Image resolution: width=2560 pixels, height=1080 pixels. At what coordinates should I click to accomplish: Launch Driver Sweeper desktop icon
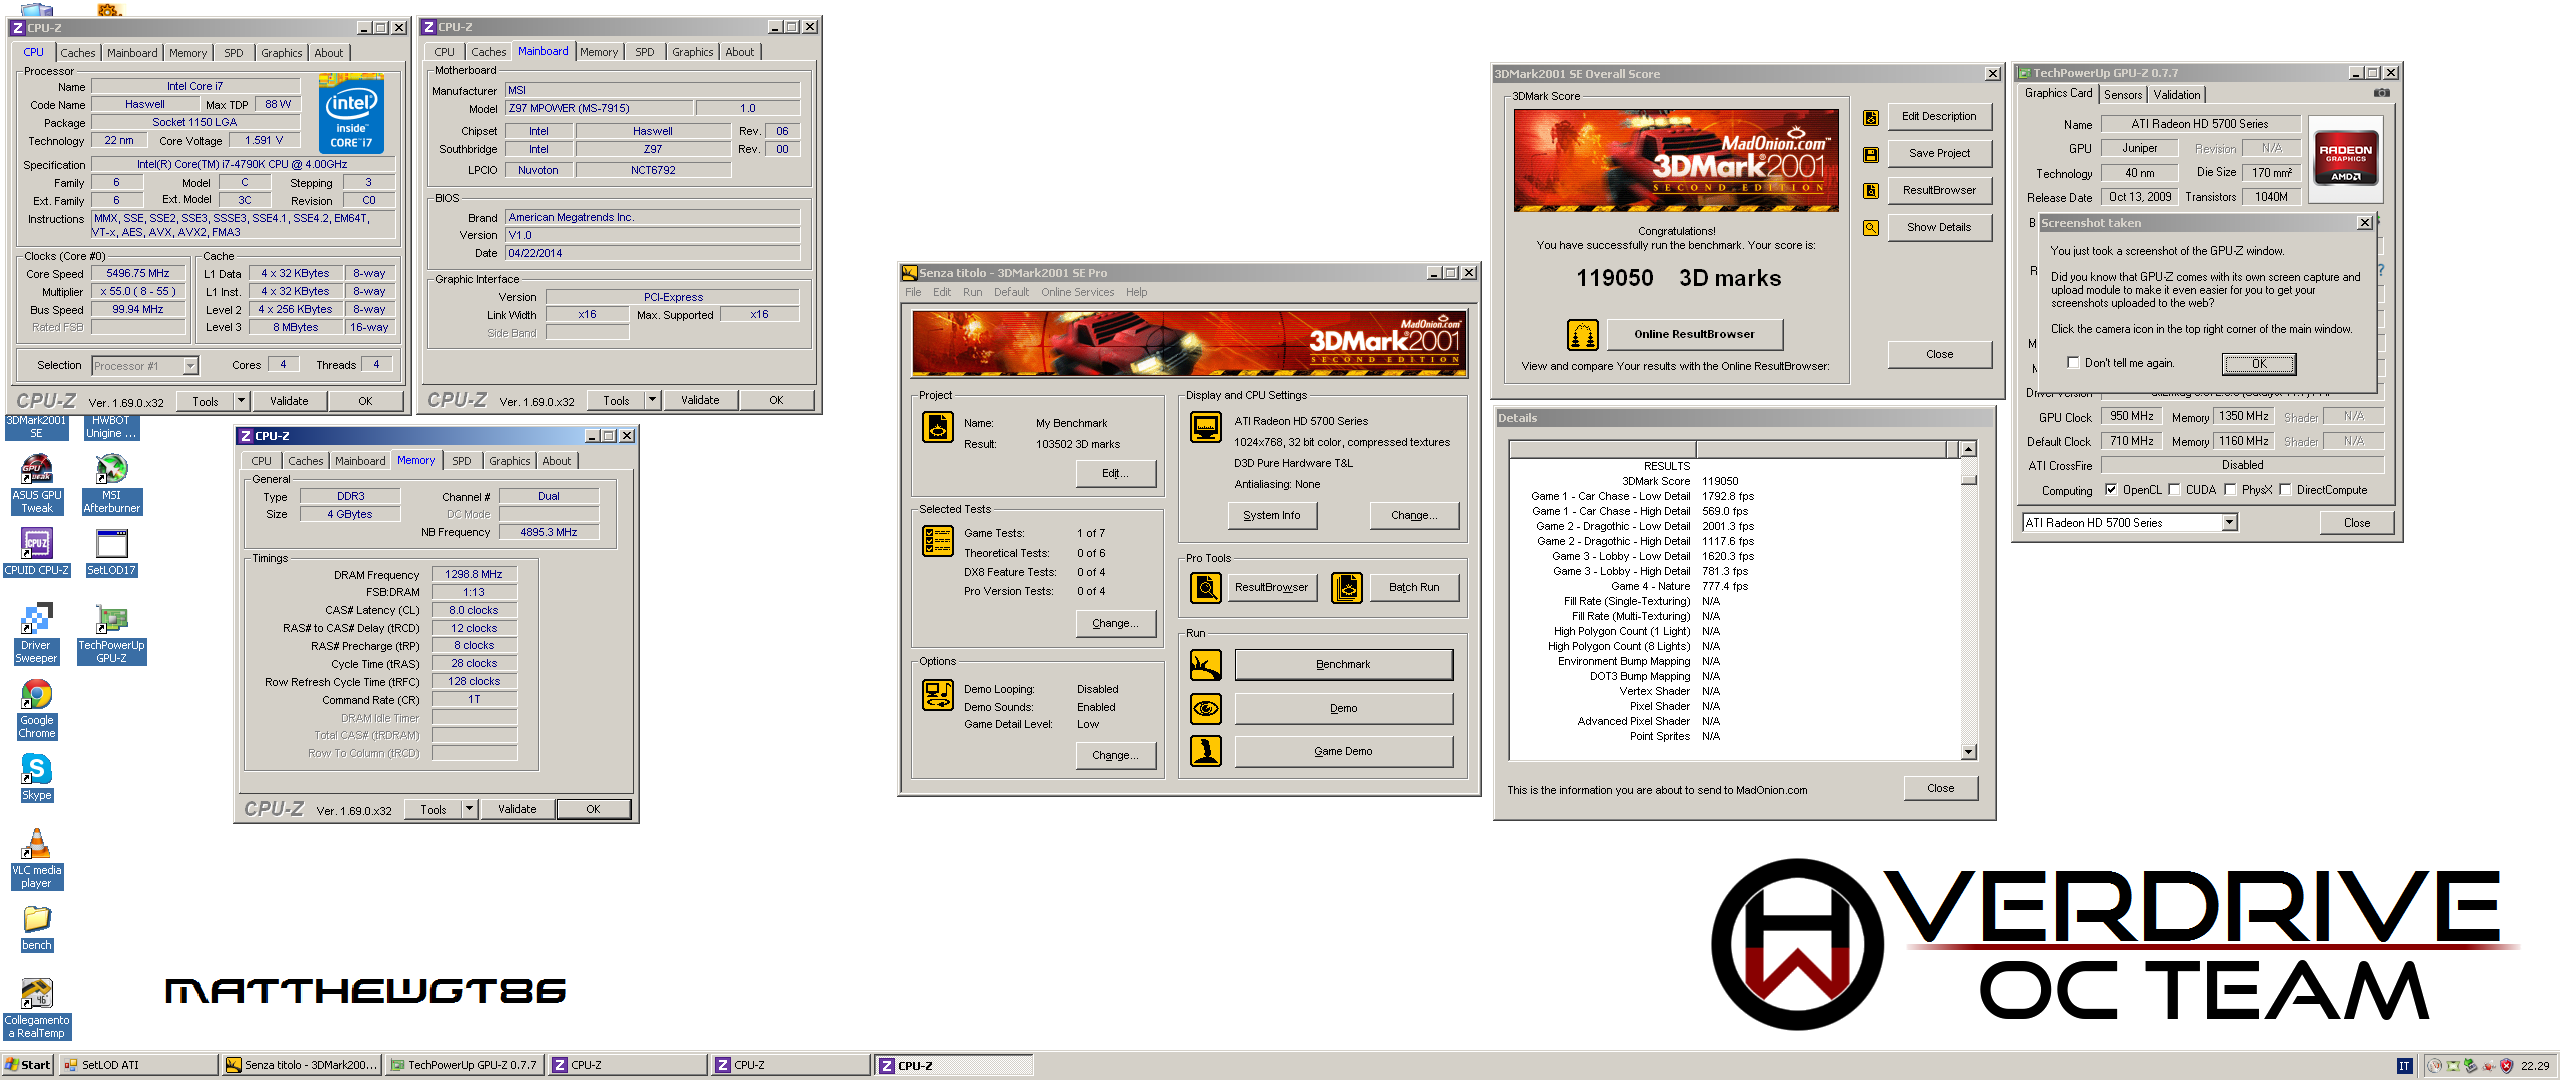pyautogui.click(x=36, y=634)
